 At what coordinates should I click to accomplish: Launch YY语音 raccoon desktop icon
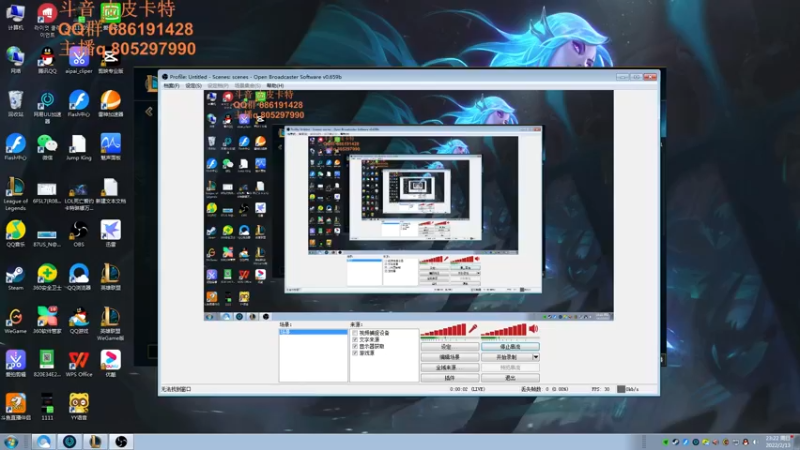tap(79, 407)
